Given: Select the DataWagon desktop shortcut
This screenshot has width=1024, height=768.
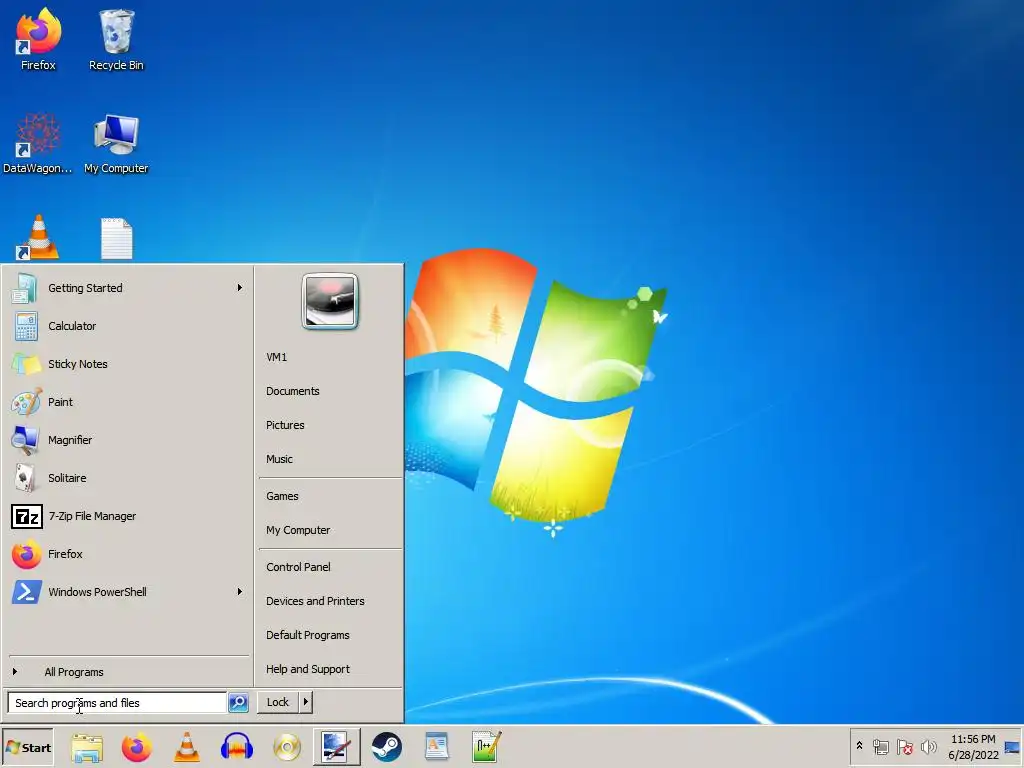Looking at the screenshot, I should (38, 144).
